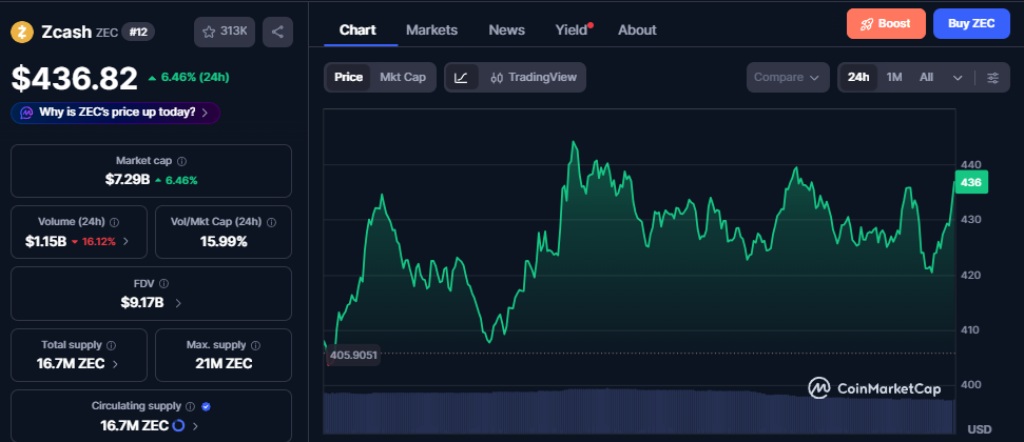1024x442 pixels.
Task: Open the share button
Action: click(278, 32)
